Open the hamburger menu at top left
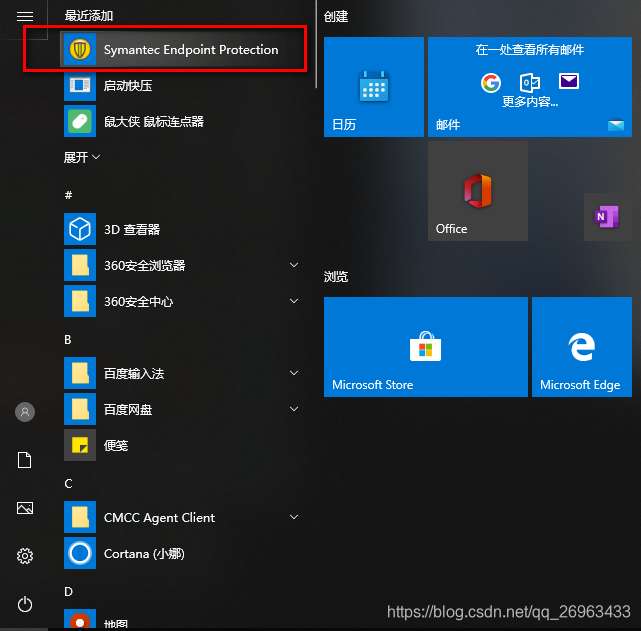 [25, 16]
